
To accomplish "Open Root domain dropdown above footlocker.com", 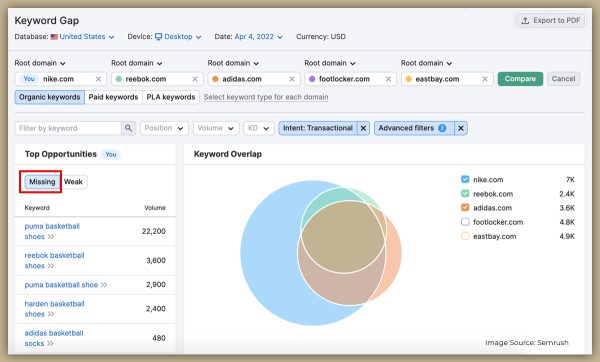I will point(330,63).
